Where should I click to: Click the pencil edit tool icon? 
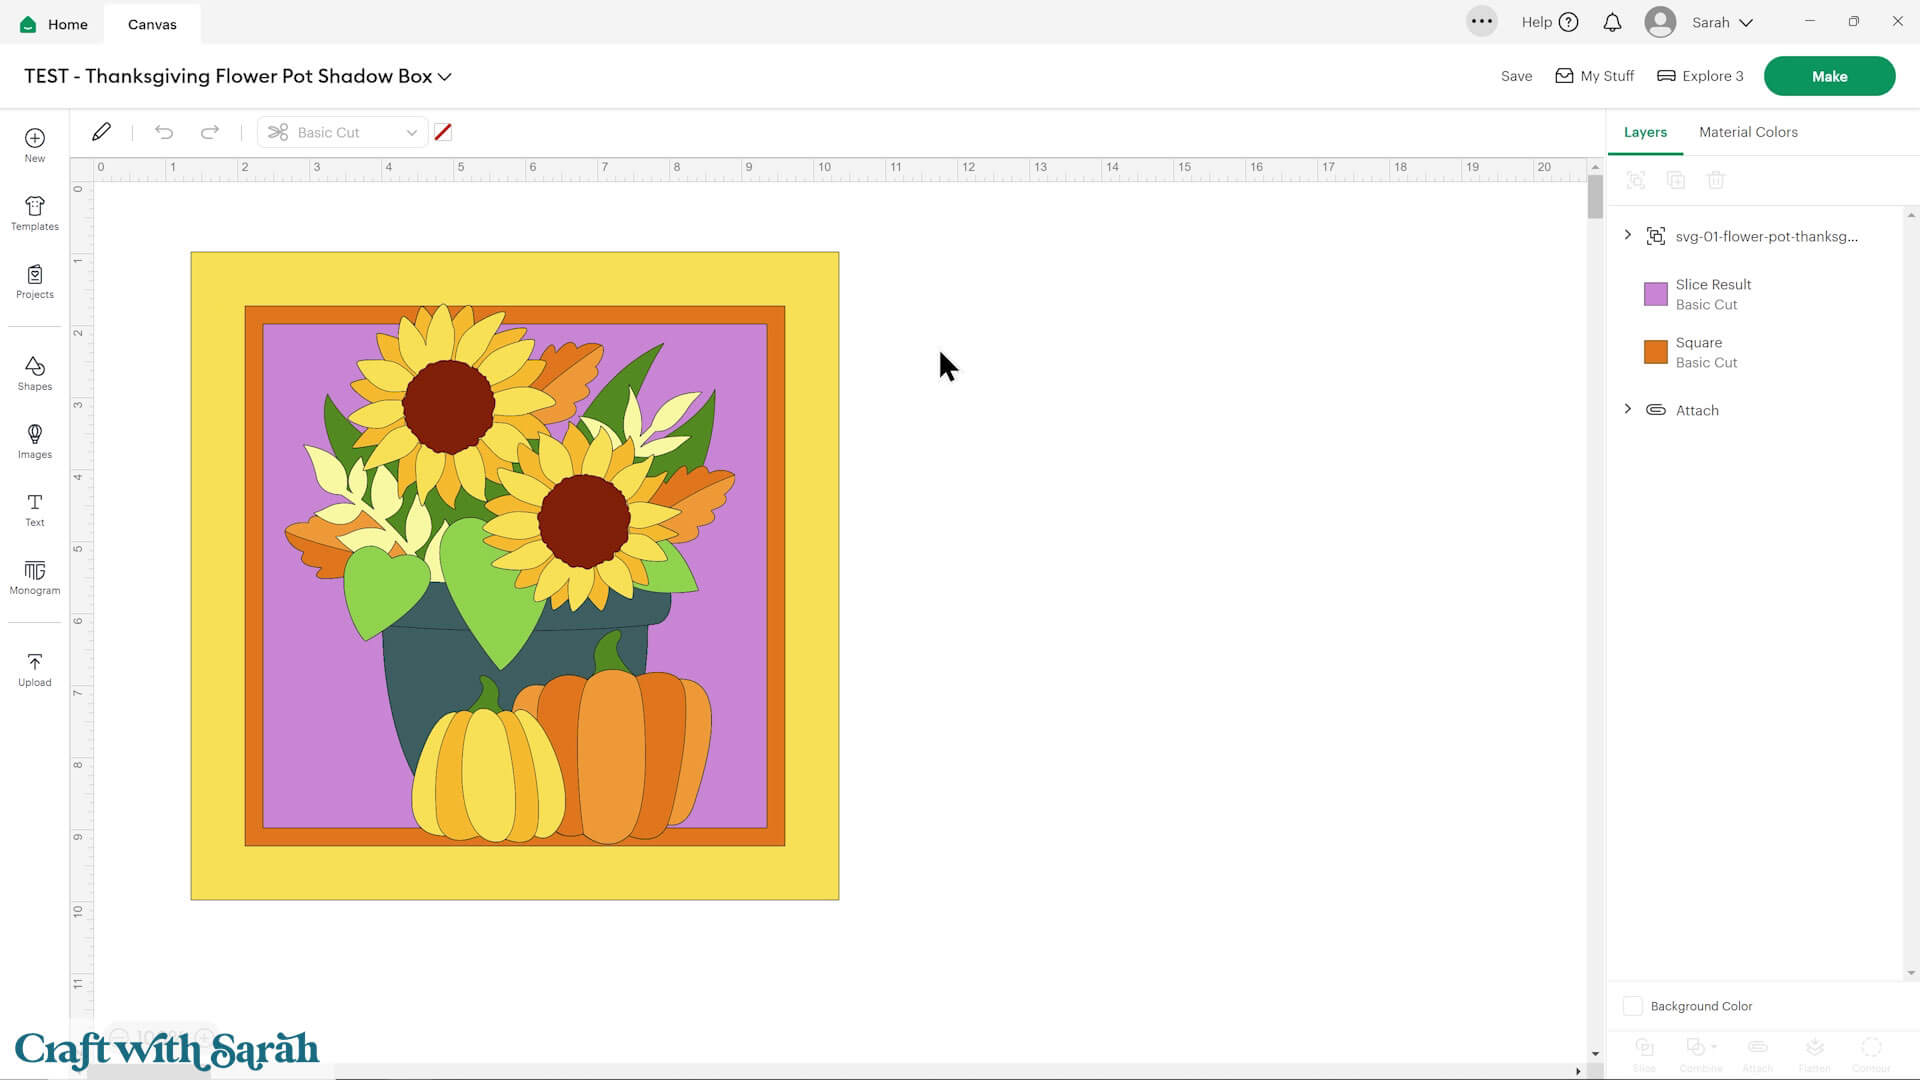[x=101, y=132]
